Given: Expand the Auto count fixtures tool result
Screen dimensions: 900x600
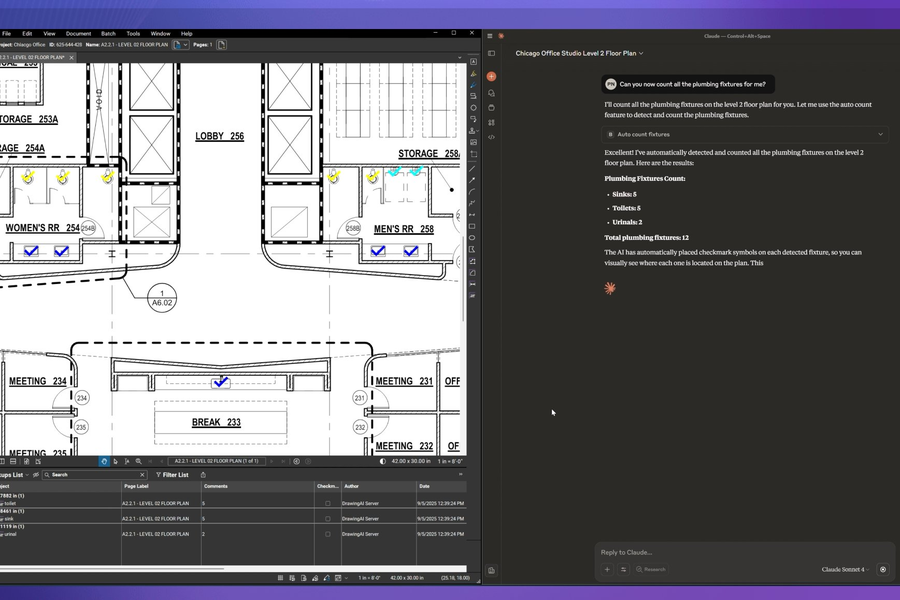Looking at the screenshot, I should click(745, 134).
